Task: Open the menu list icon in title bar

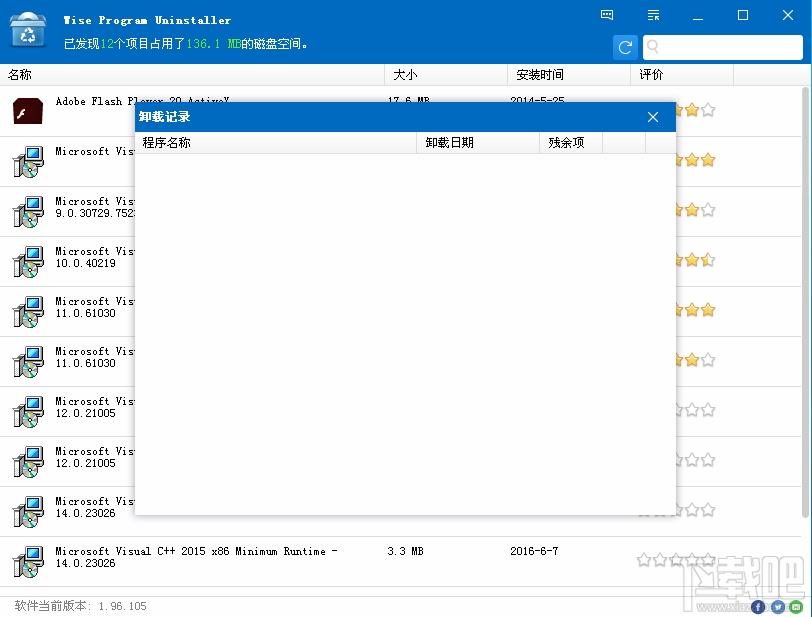Action: [654, 15]
